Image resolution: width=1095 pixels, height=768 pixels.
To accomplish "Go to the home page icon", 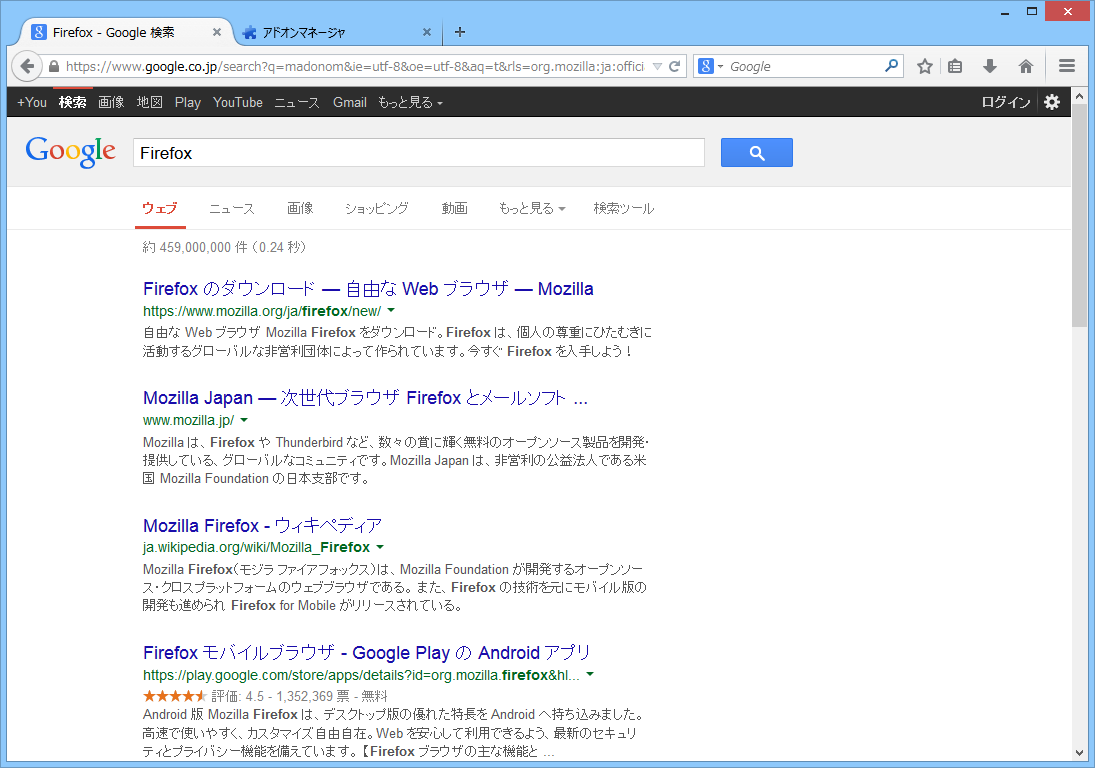I will pos(1025,66).
